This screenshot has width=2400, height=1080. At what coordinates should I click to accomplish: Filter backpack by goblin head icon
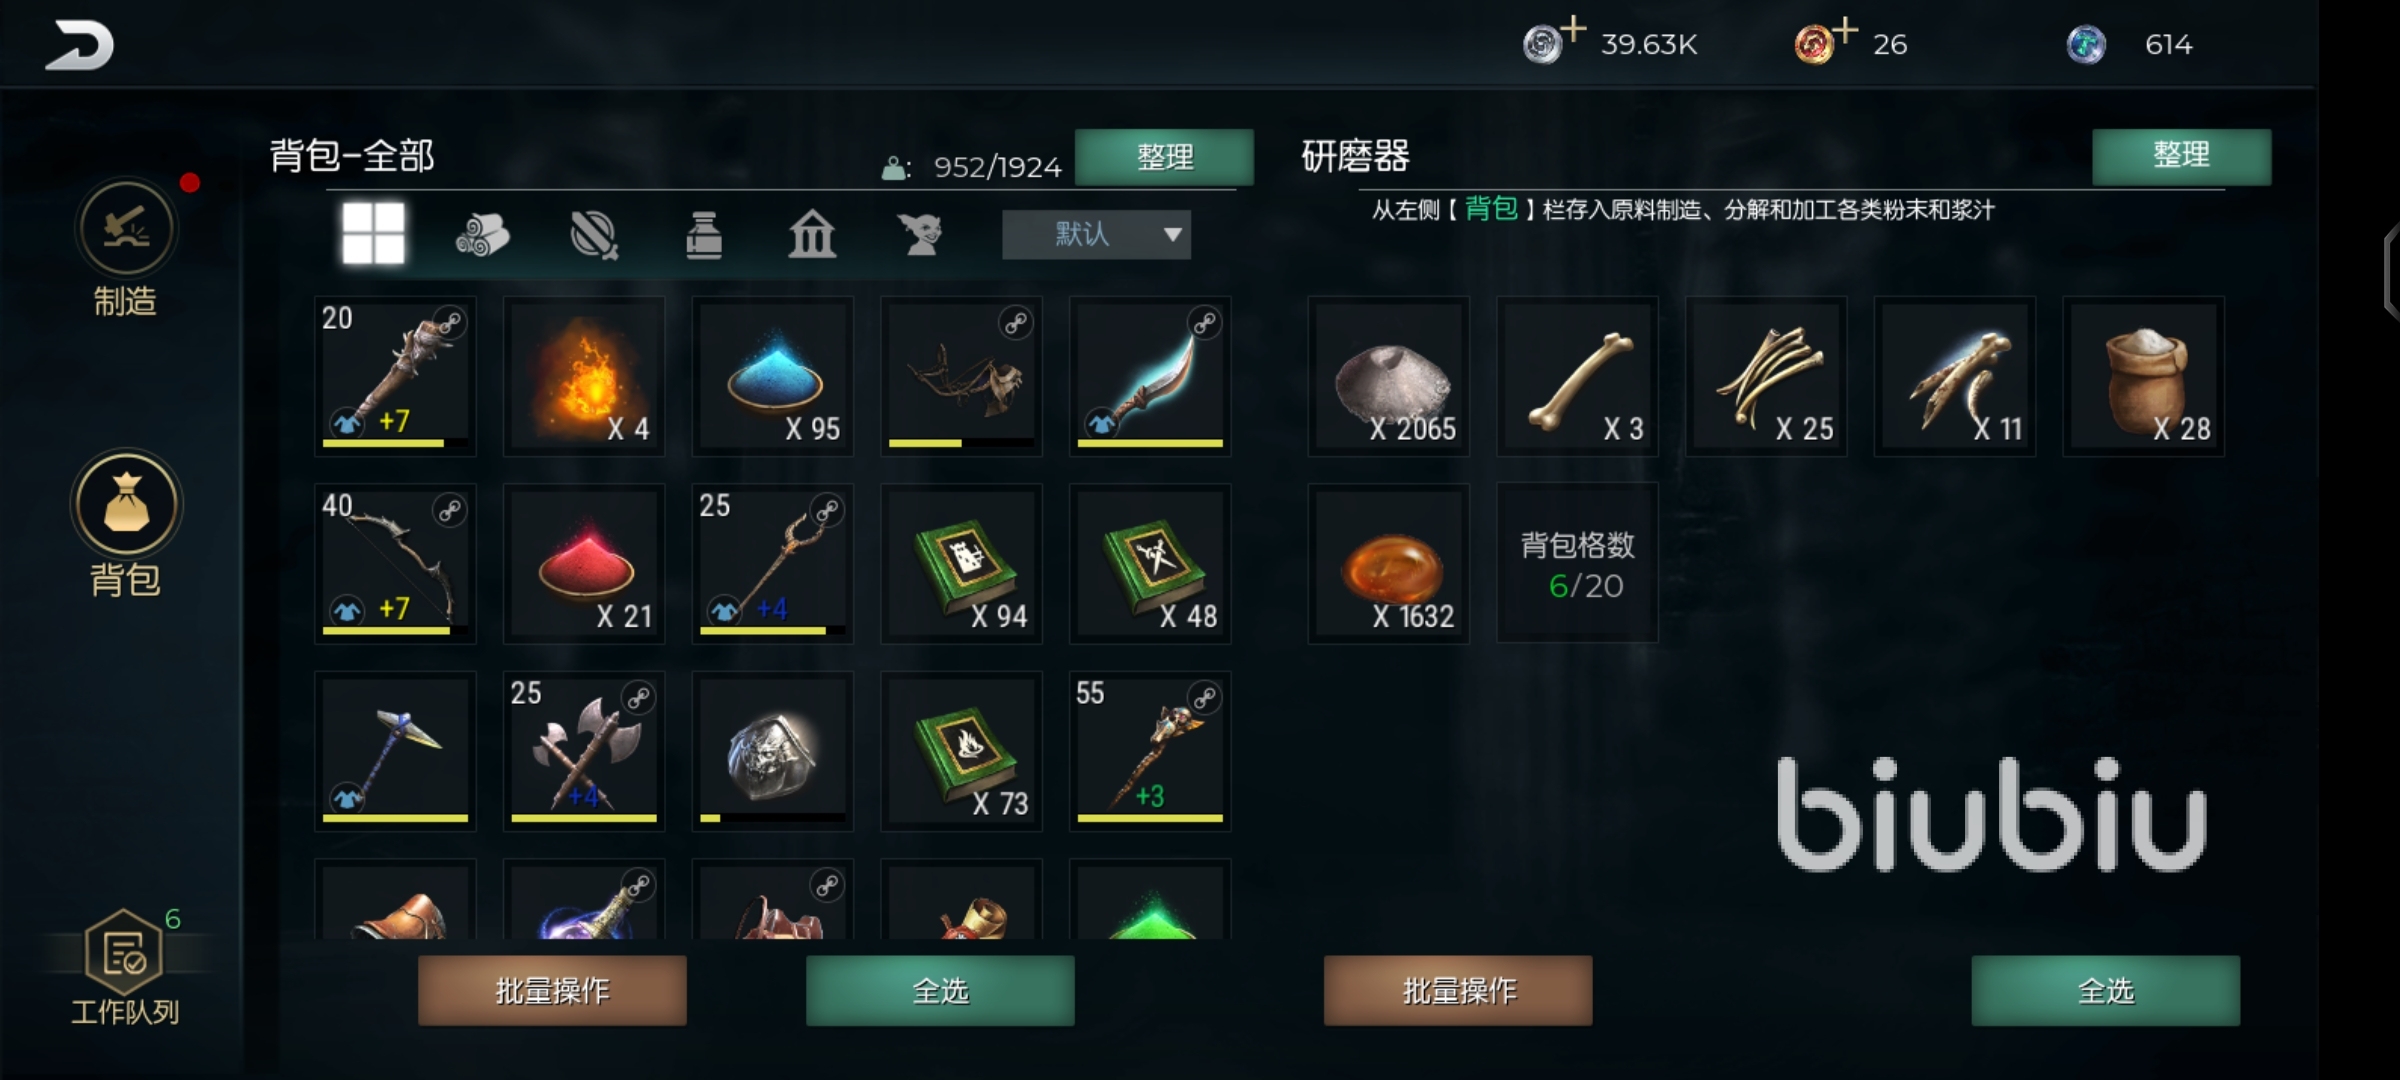pos(921,235)
